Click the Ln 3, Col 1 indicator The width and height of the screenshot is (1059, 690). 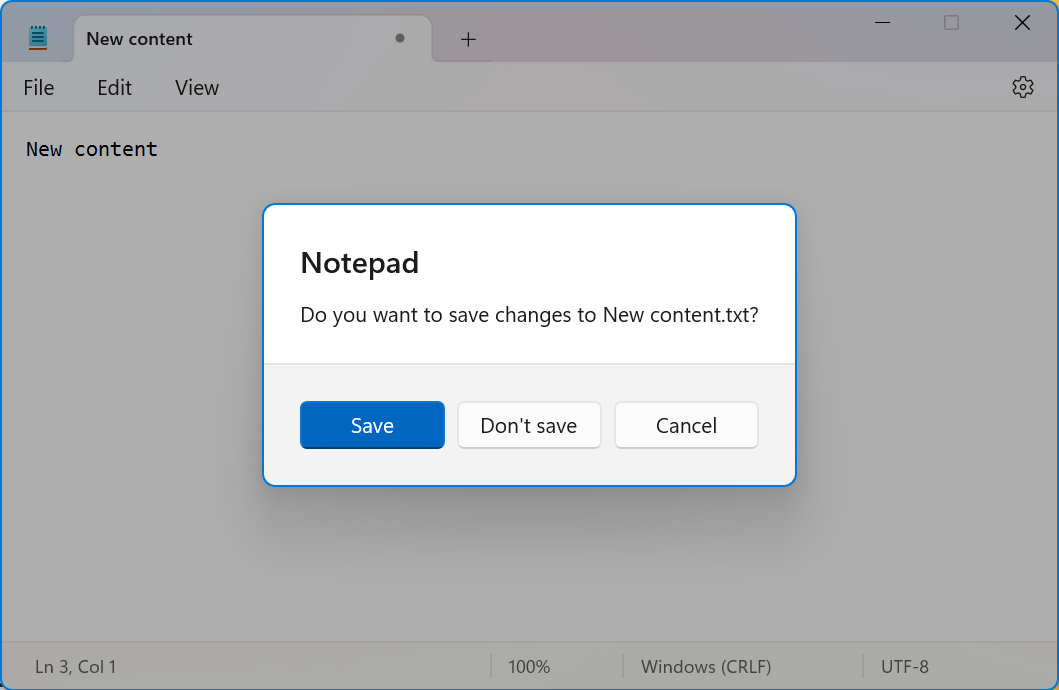(76, 667)
